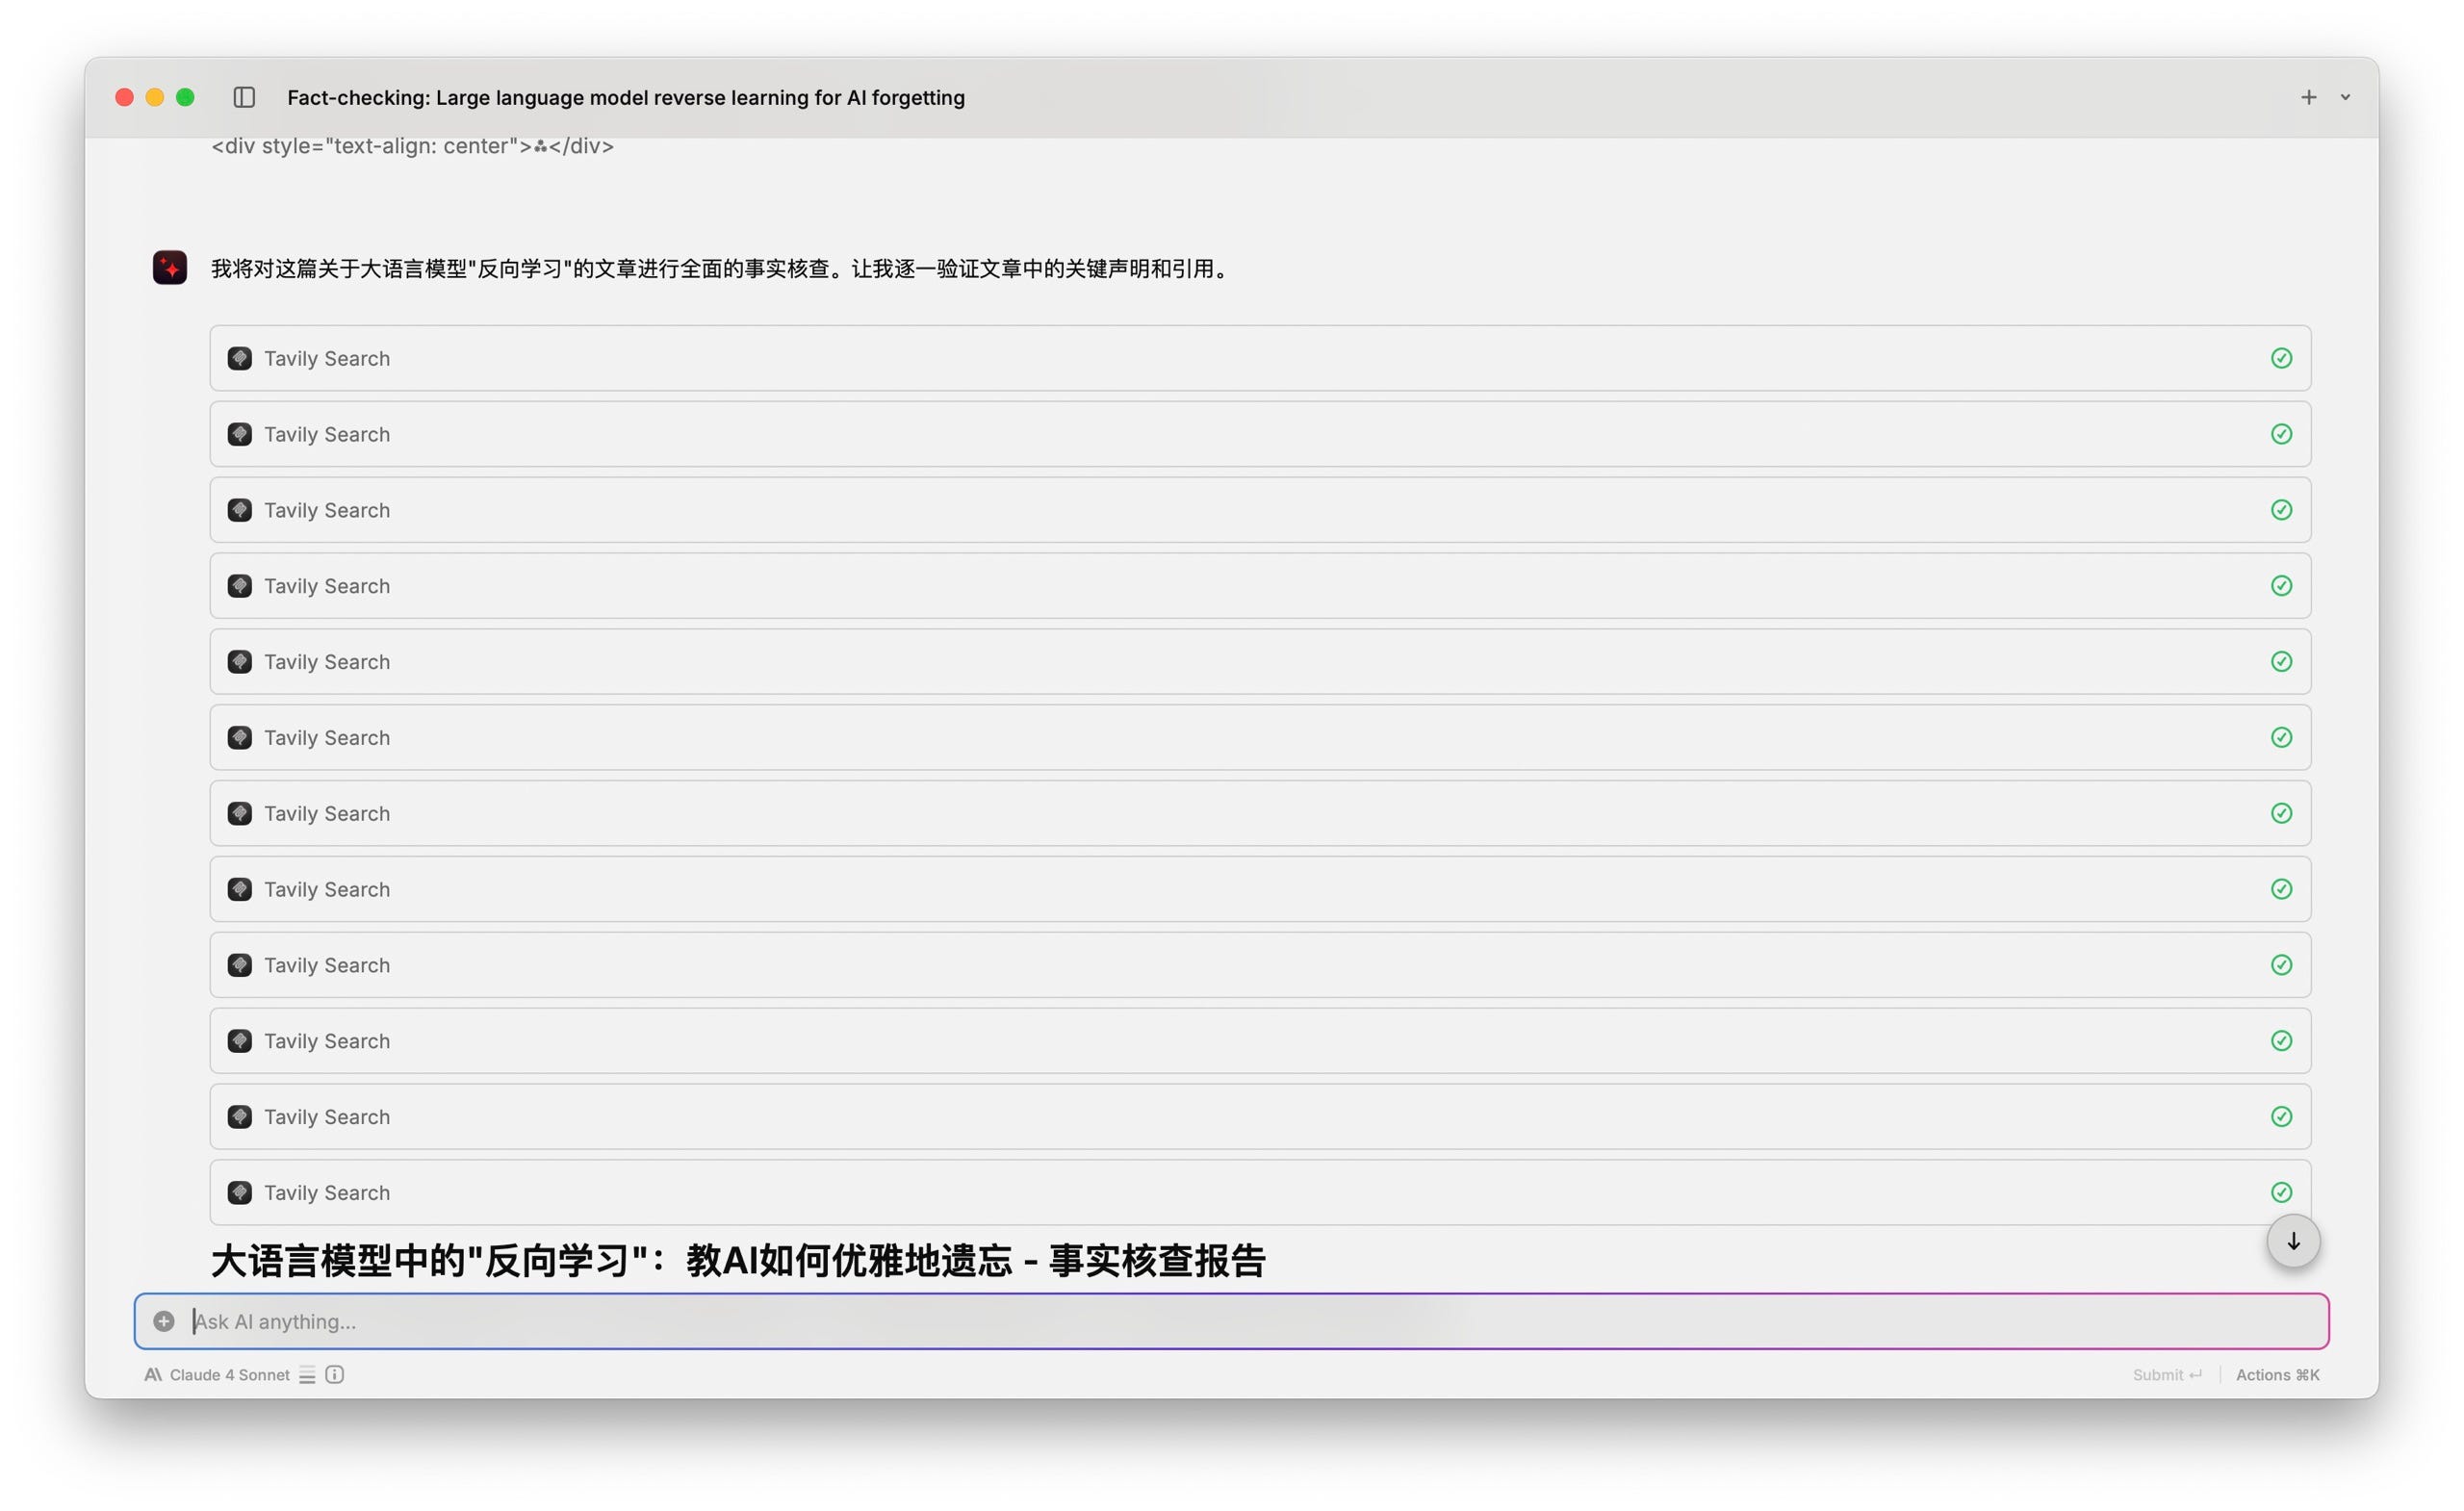Click the green checkmark on seventh Tavily Search
Image resolution: width=2464 pixels, height=1511 pixels.
click(x=2281, y=813)
